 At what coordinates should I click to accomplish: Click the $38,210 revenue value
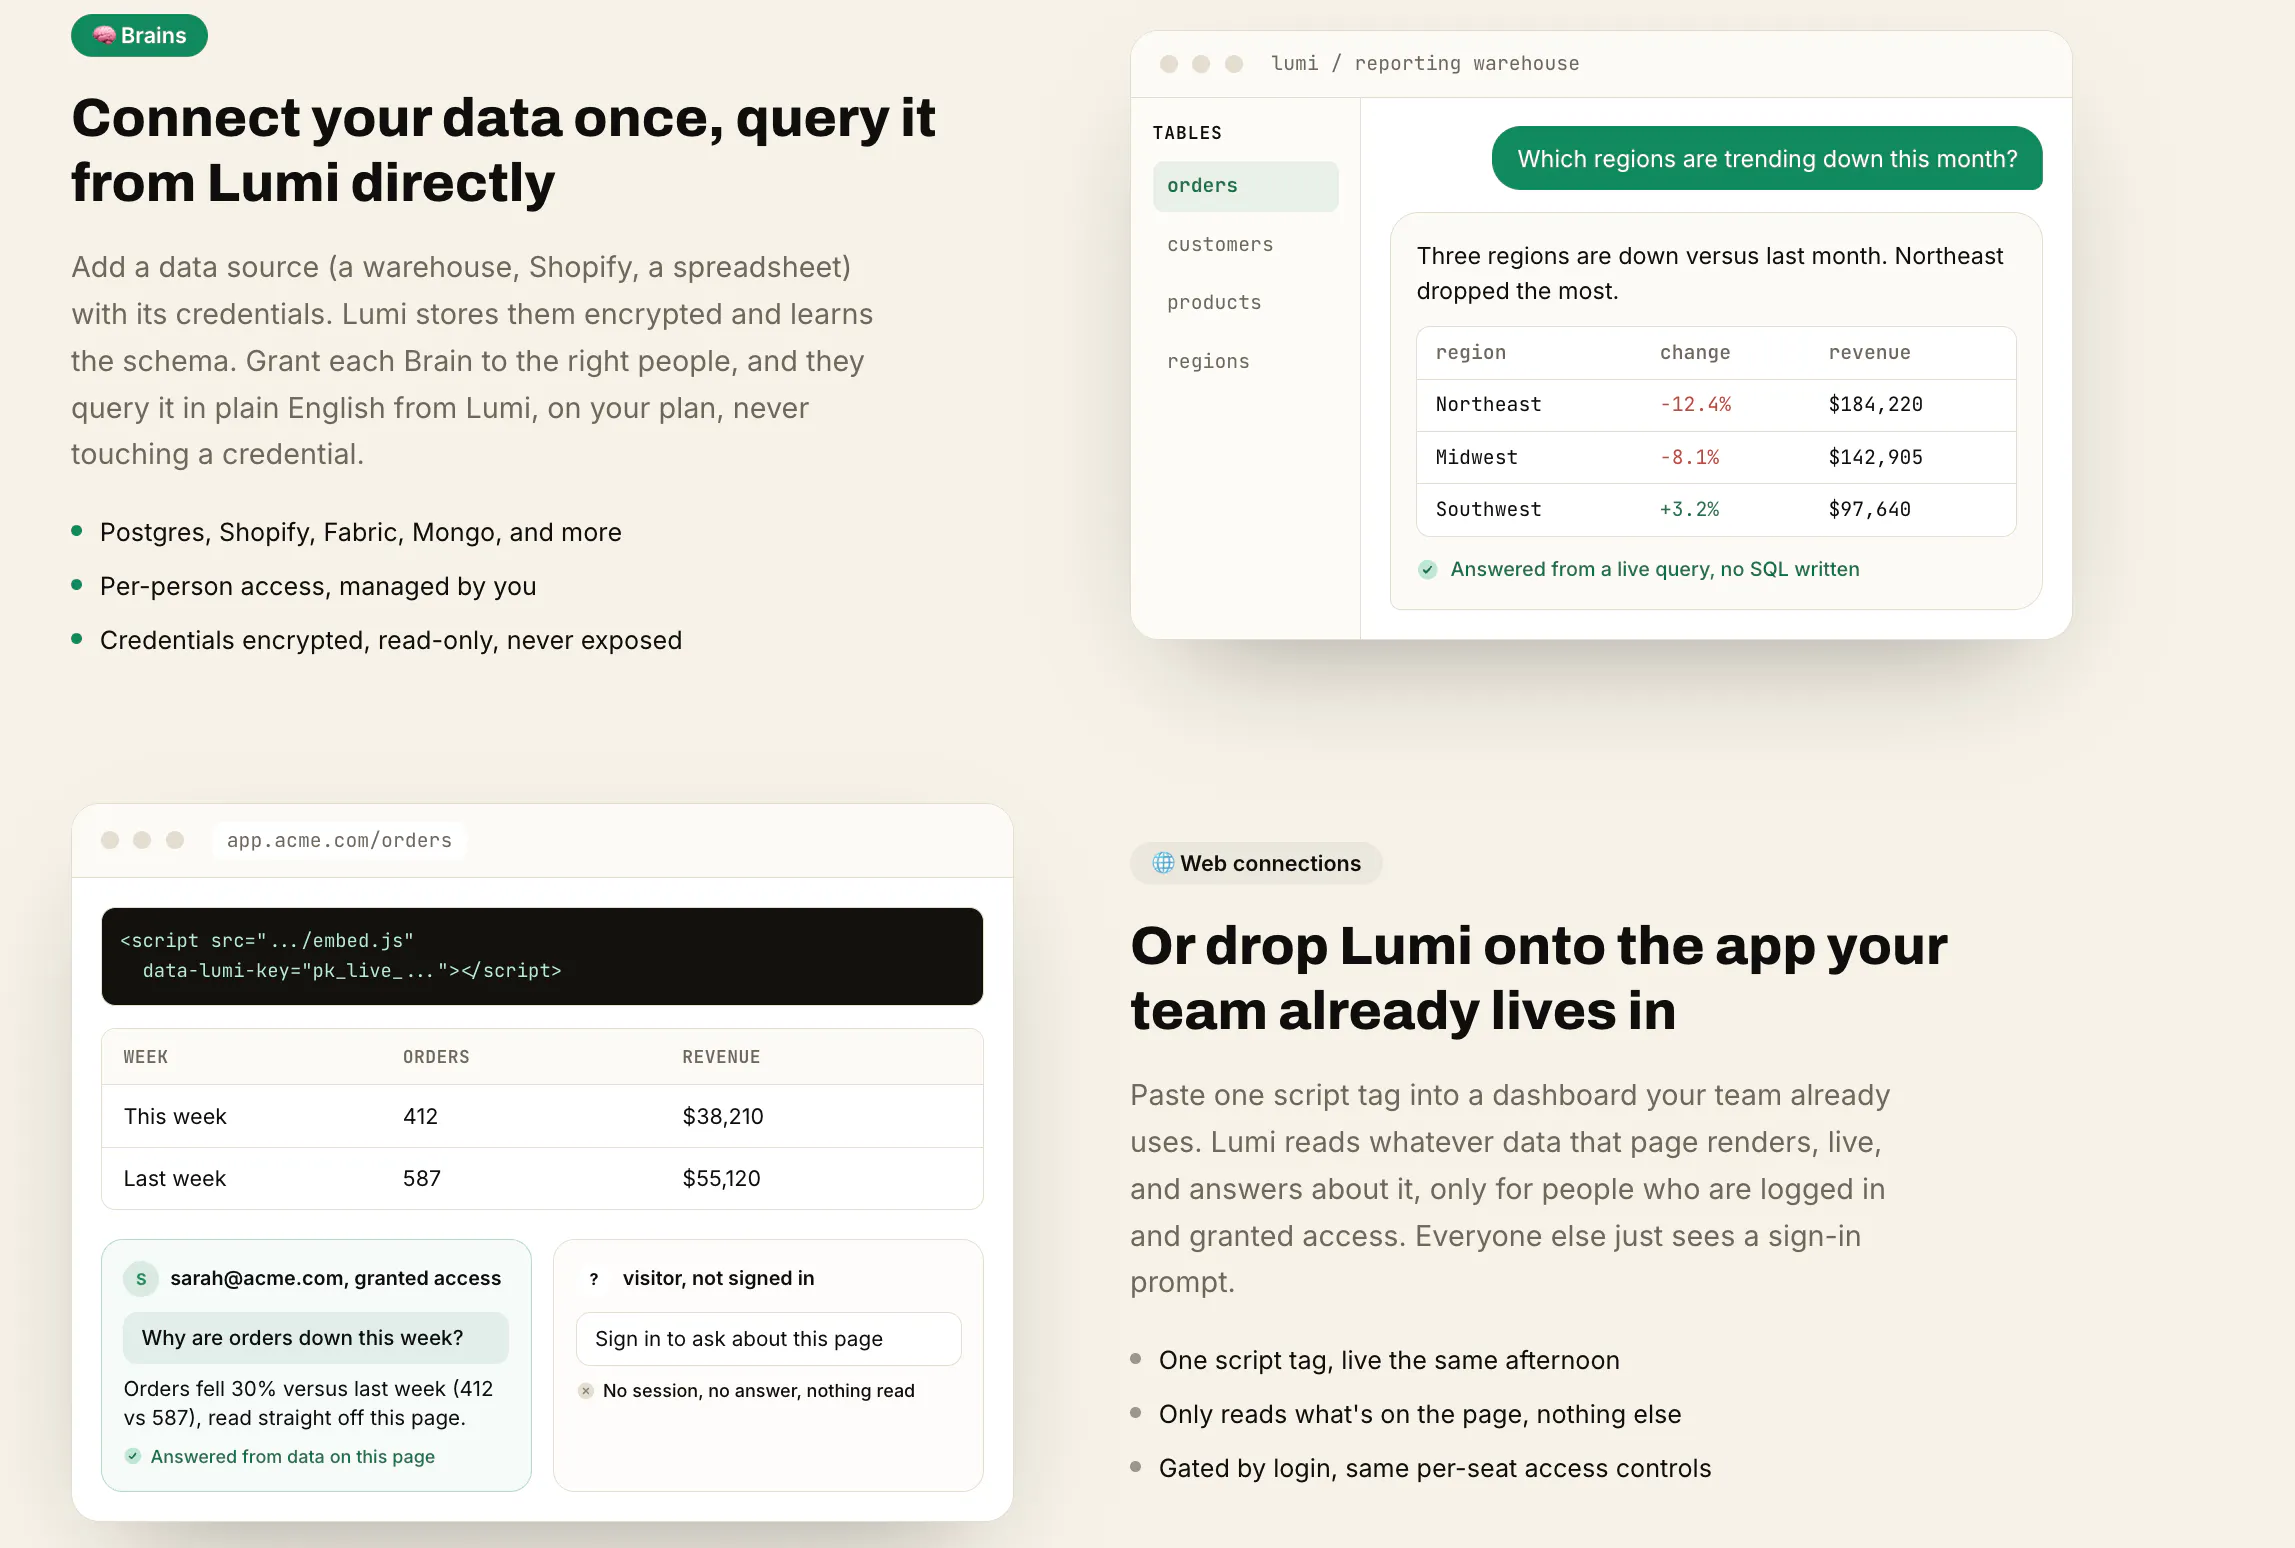coord(723,1117)
